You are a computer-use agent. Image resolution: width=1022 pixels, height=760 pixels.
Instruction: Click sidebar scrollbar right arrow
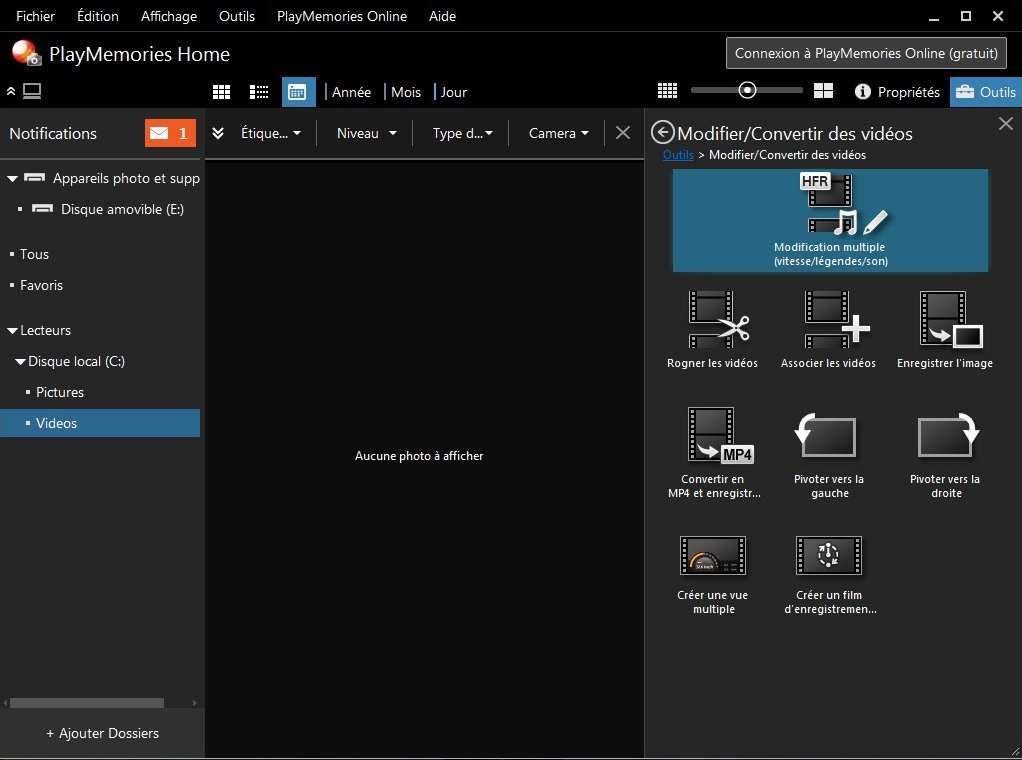coord(194,703)
